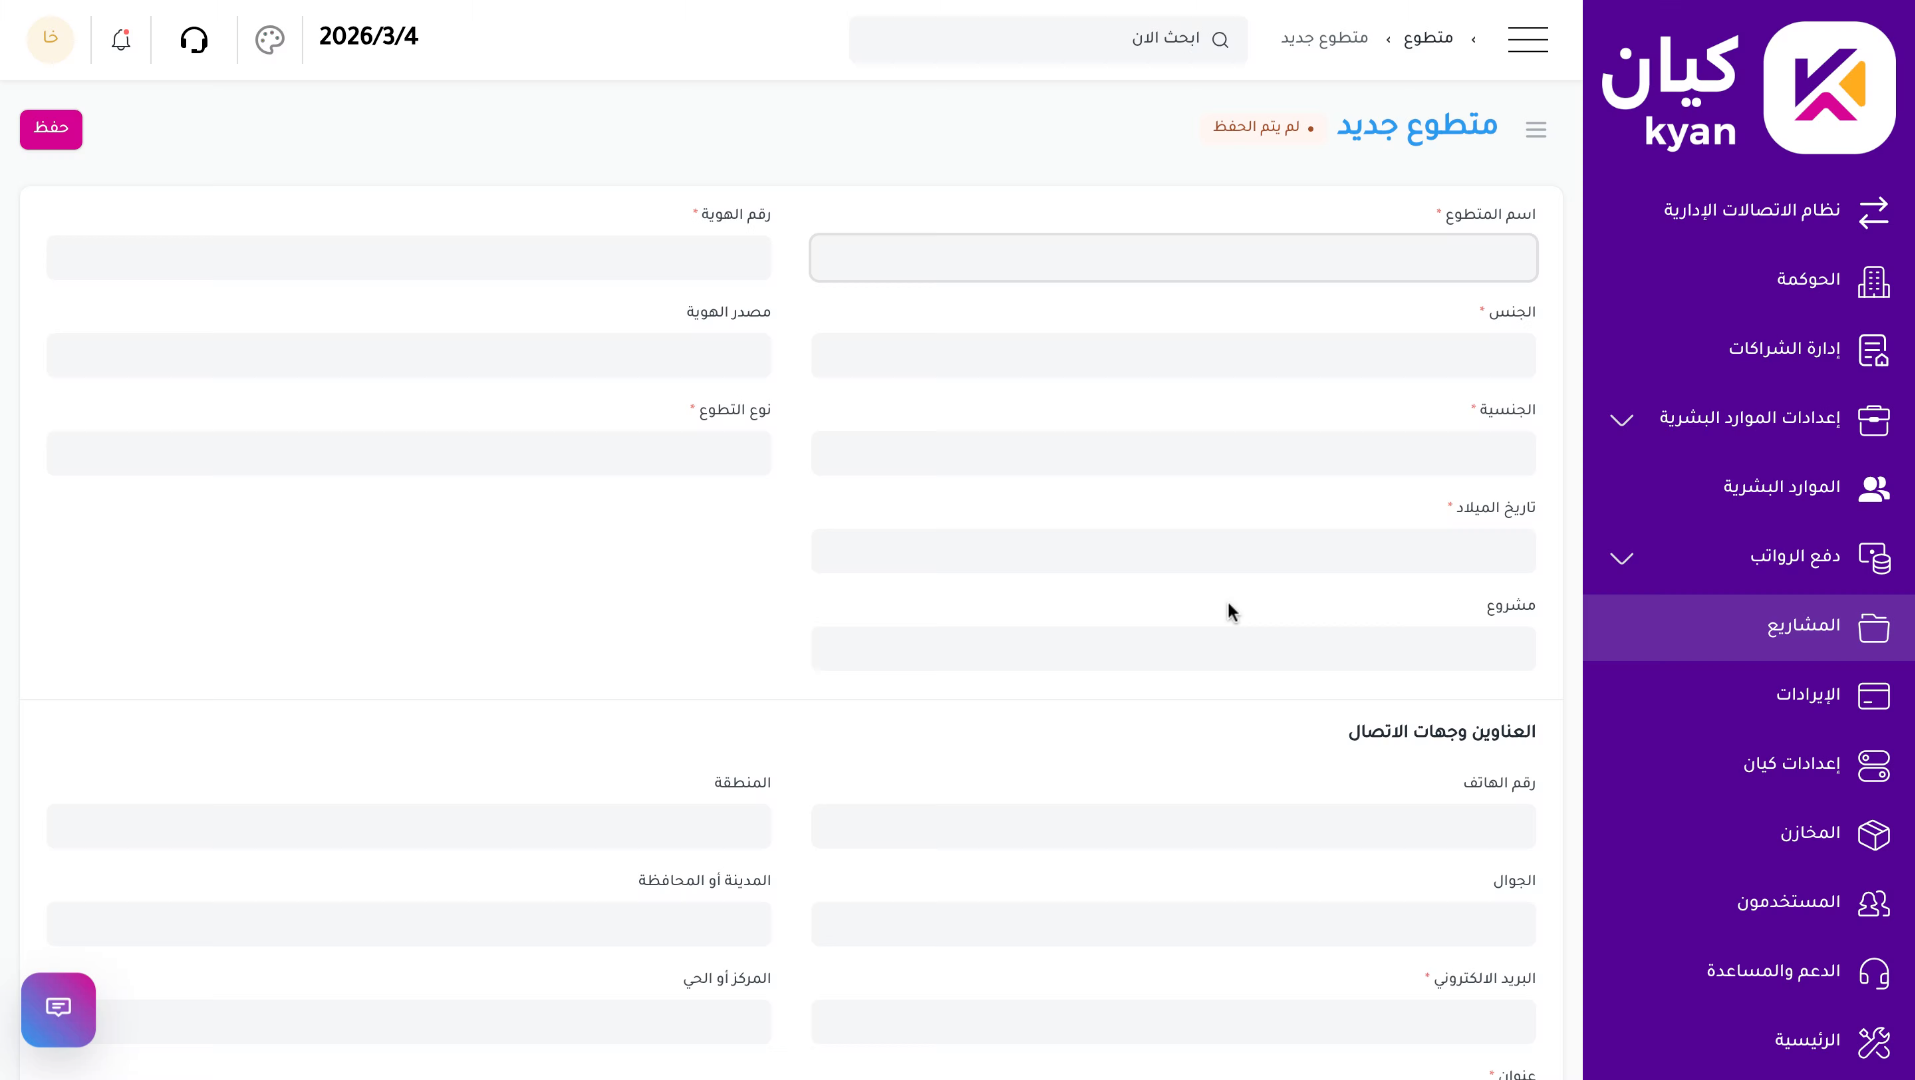The width and height of the screenshot is (1915, 1080).
Task: Click the الحوكمة governance building icon
Action: (1875, 282)
